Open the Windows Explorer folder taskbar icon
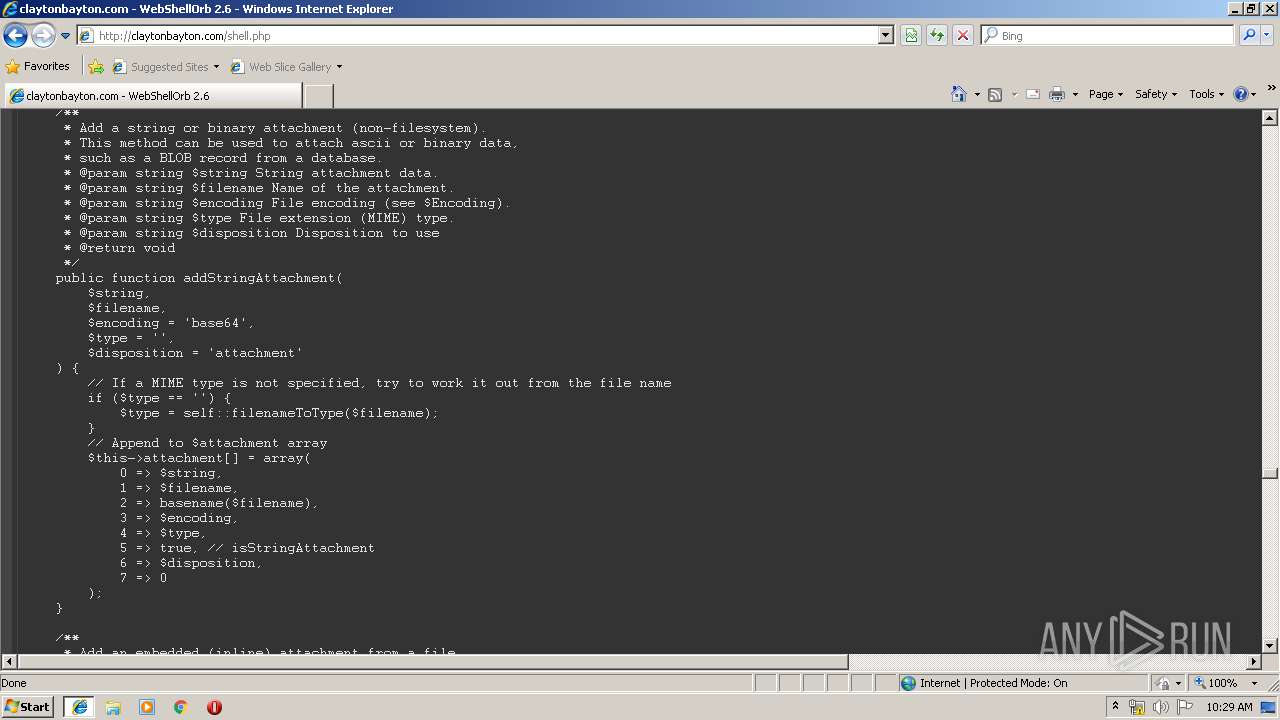This screenshot has height=720, width=1280. (x=113, y=707)
